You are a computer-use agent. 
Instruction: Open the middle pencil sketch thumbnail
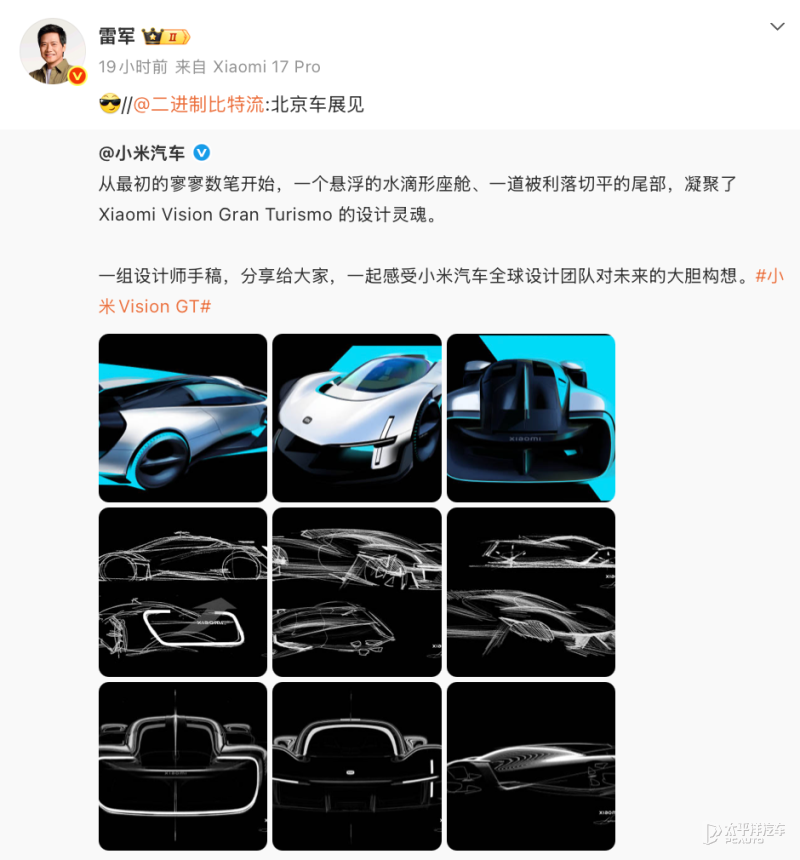pyautogui.click(x=357, y=592)
